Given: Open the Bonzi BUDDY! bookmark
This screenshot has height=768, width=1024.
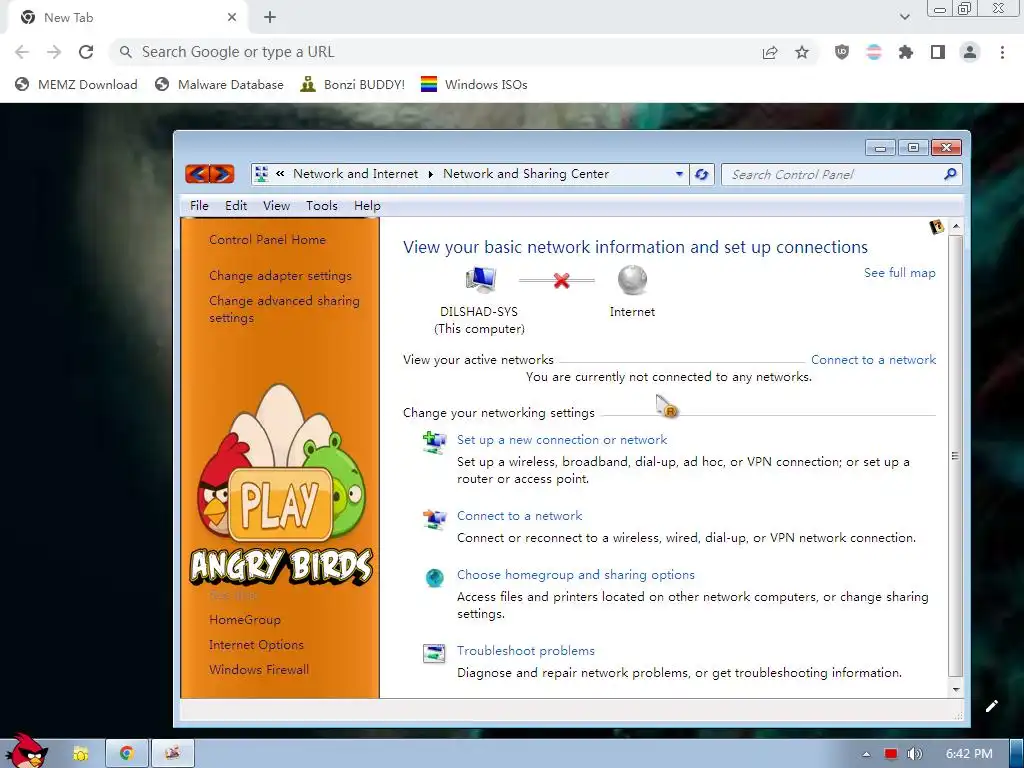Looking at the screenshot, I should point(352,84).
